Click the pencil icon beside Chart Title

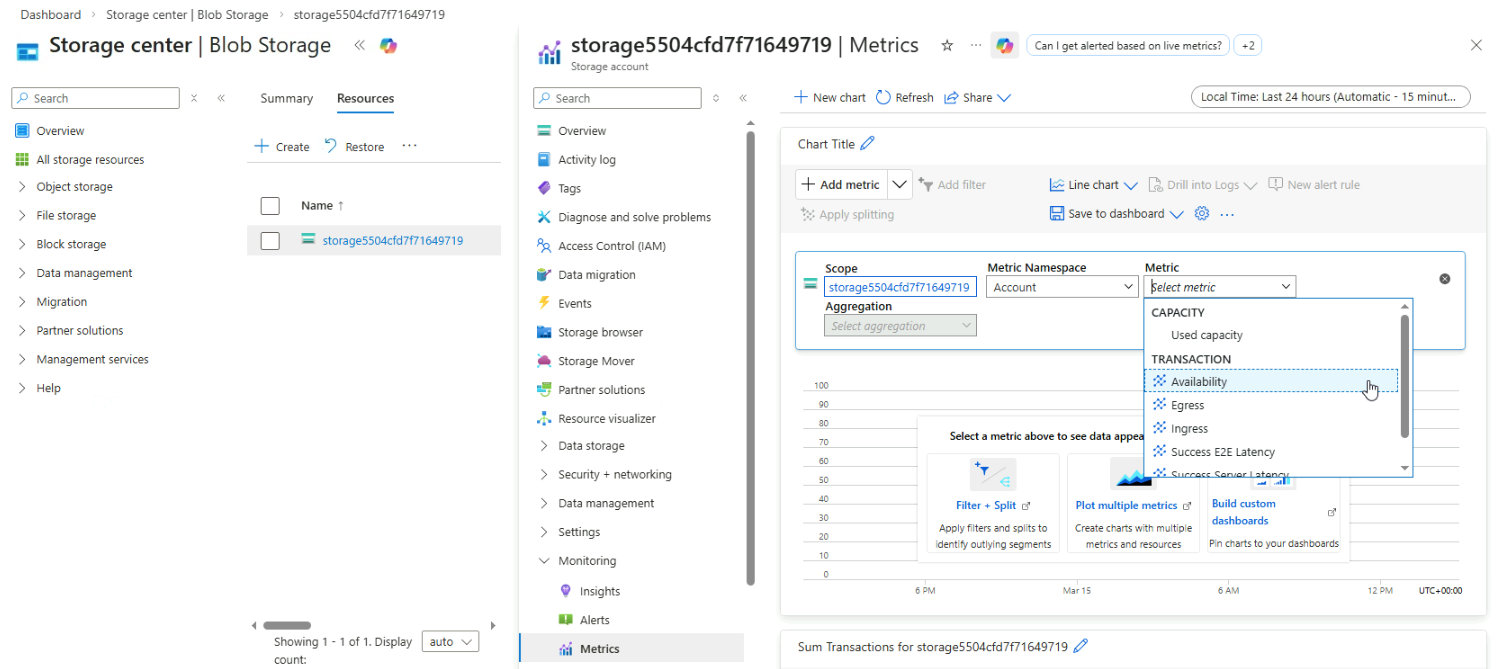[x=867, y=144]
